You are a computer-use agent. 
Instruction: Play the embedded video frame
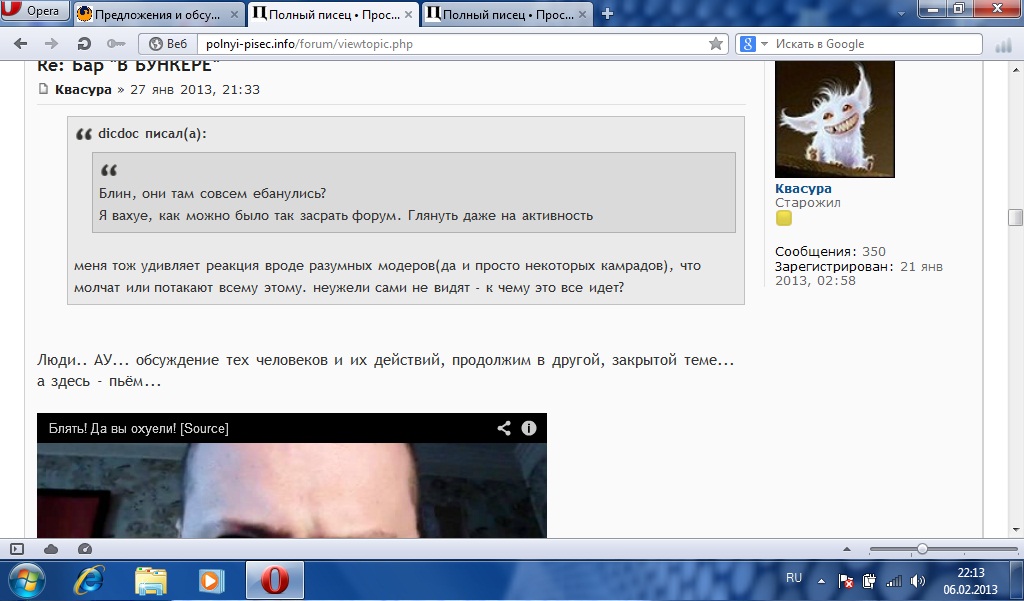point(291,490)
